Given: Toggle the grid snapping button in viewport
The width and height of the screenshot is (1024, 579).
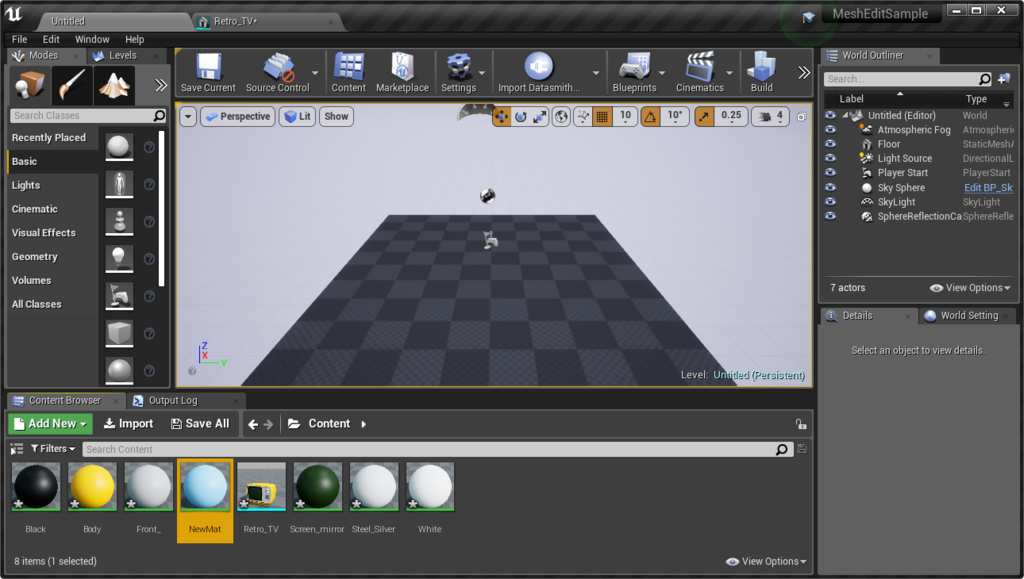Looking at the screenshot, I should pyautogui.click(x=602, y=116).
